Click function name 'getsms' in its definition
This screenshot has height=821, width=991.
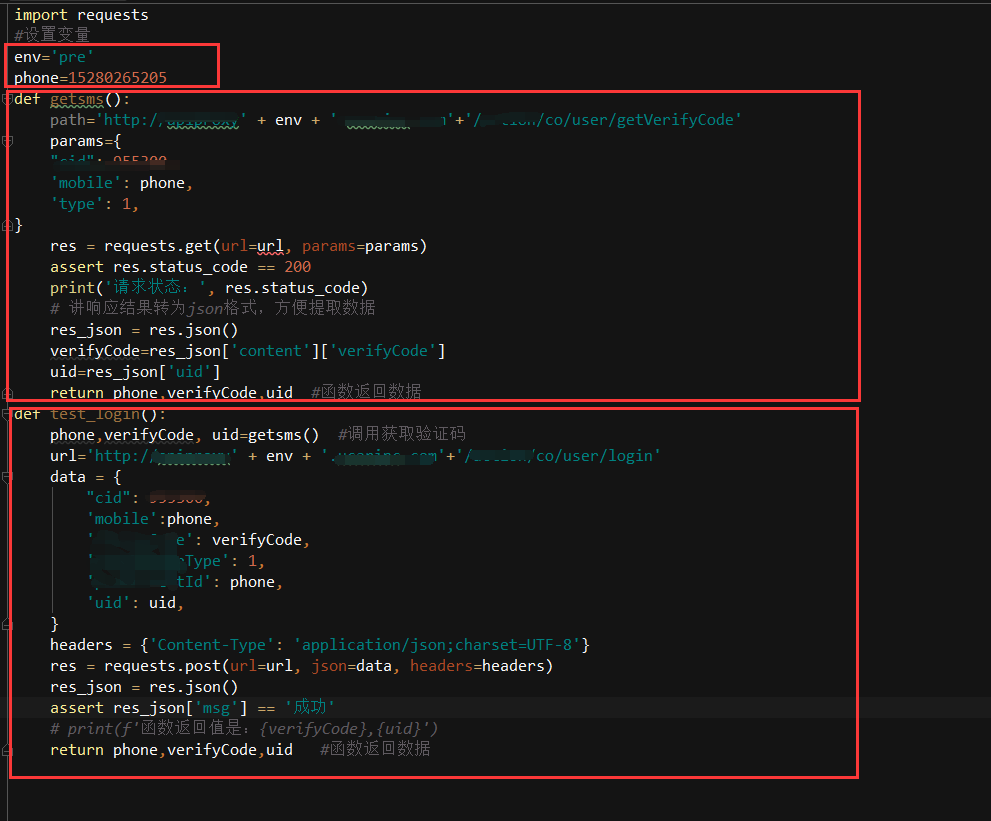coord(76,99)
